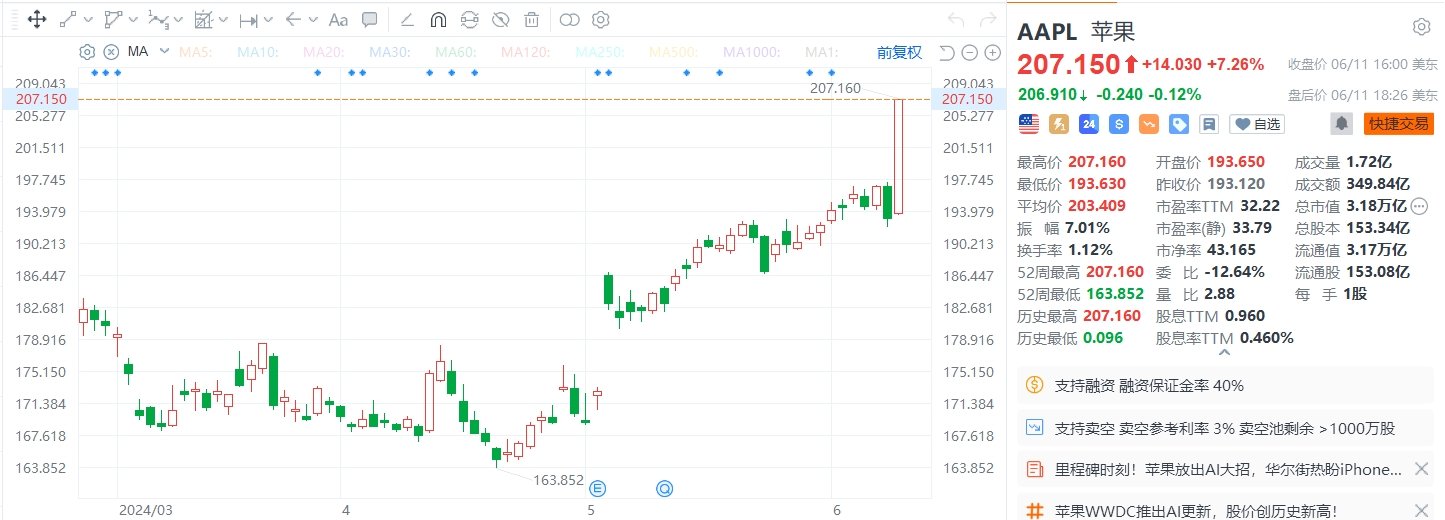Click the text annotation Aa tool
Screen dimensions: 1445x520
[x=338, y=19]
